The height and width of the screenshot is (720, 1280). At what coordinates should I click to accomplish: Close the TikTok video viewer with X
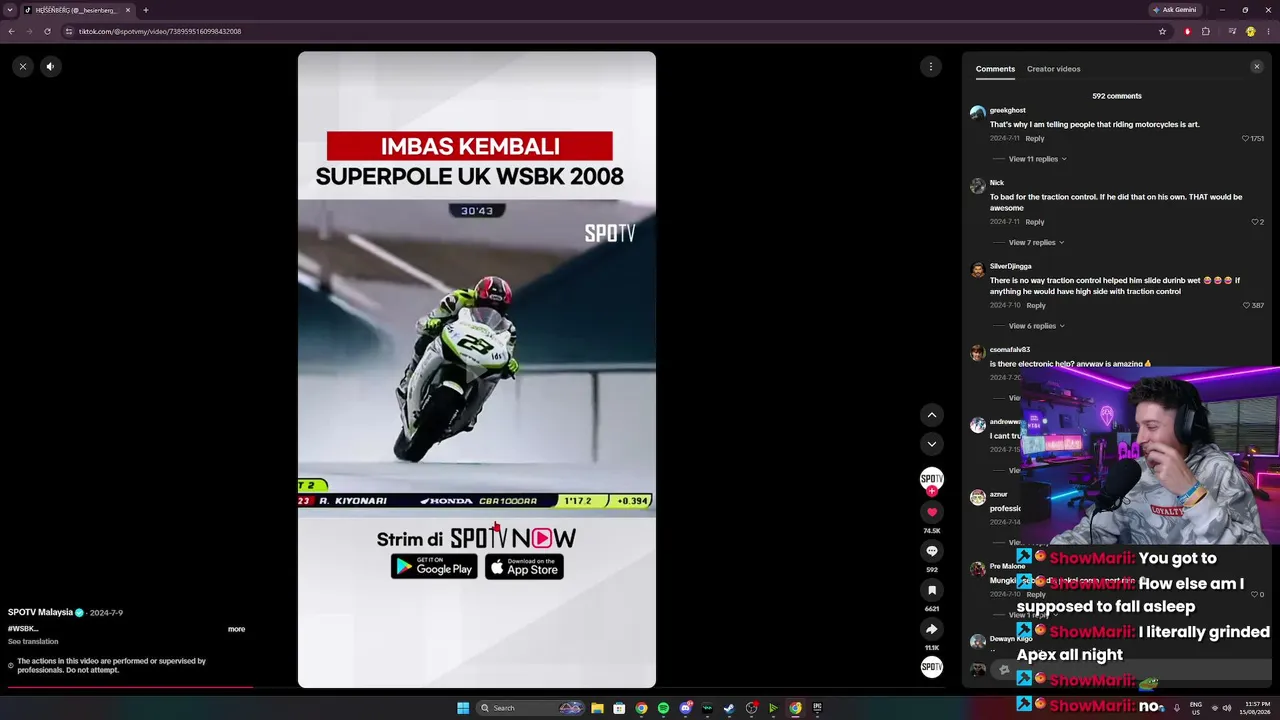click(x=23, y=66)
